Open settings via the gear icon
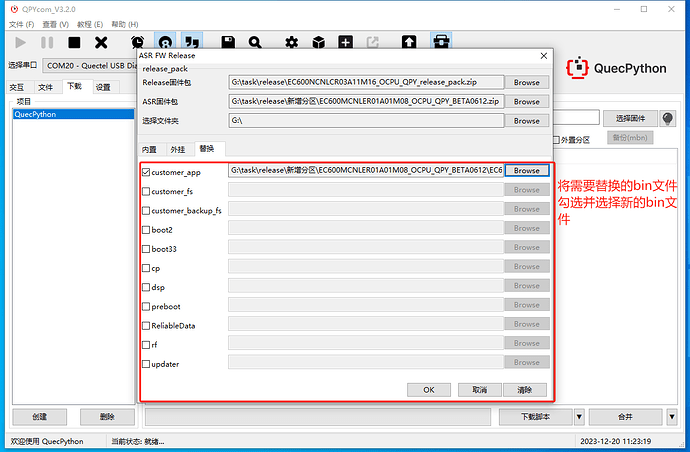 point(291,42)
